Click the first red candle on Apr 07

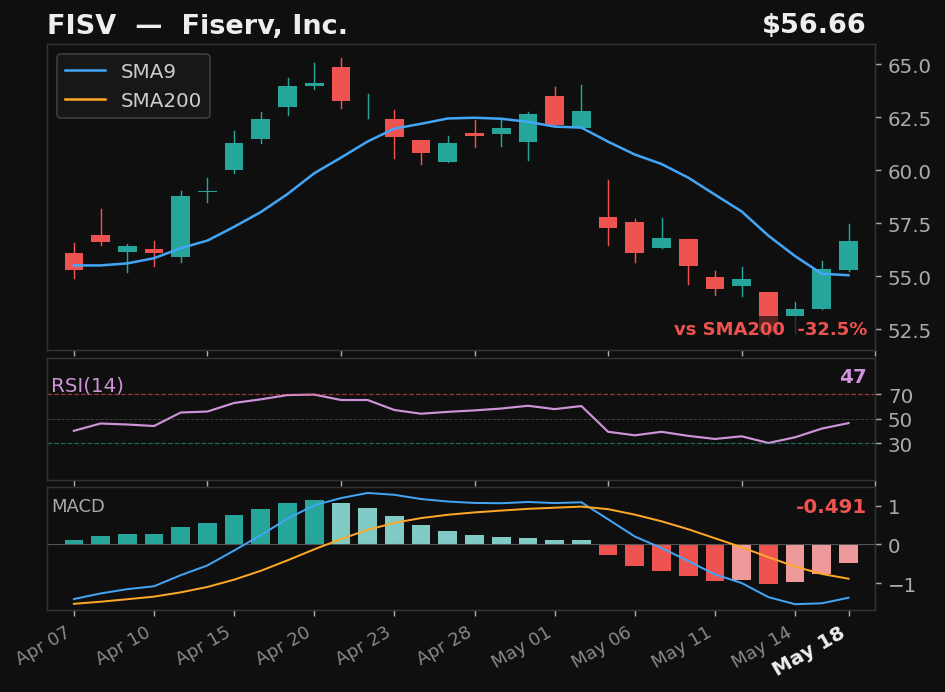[x=74, y=261]
